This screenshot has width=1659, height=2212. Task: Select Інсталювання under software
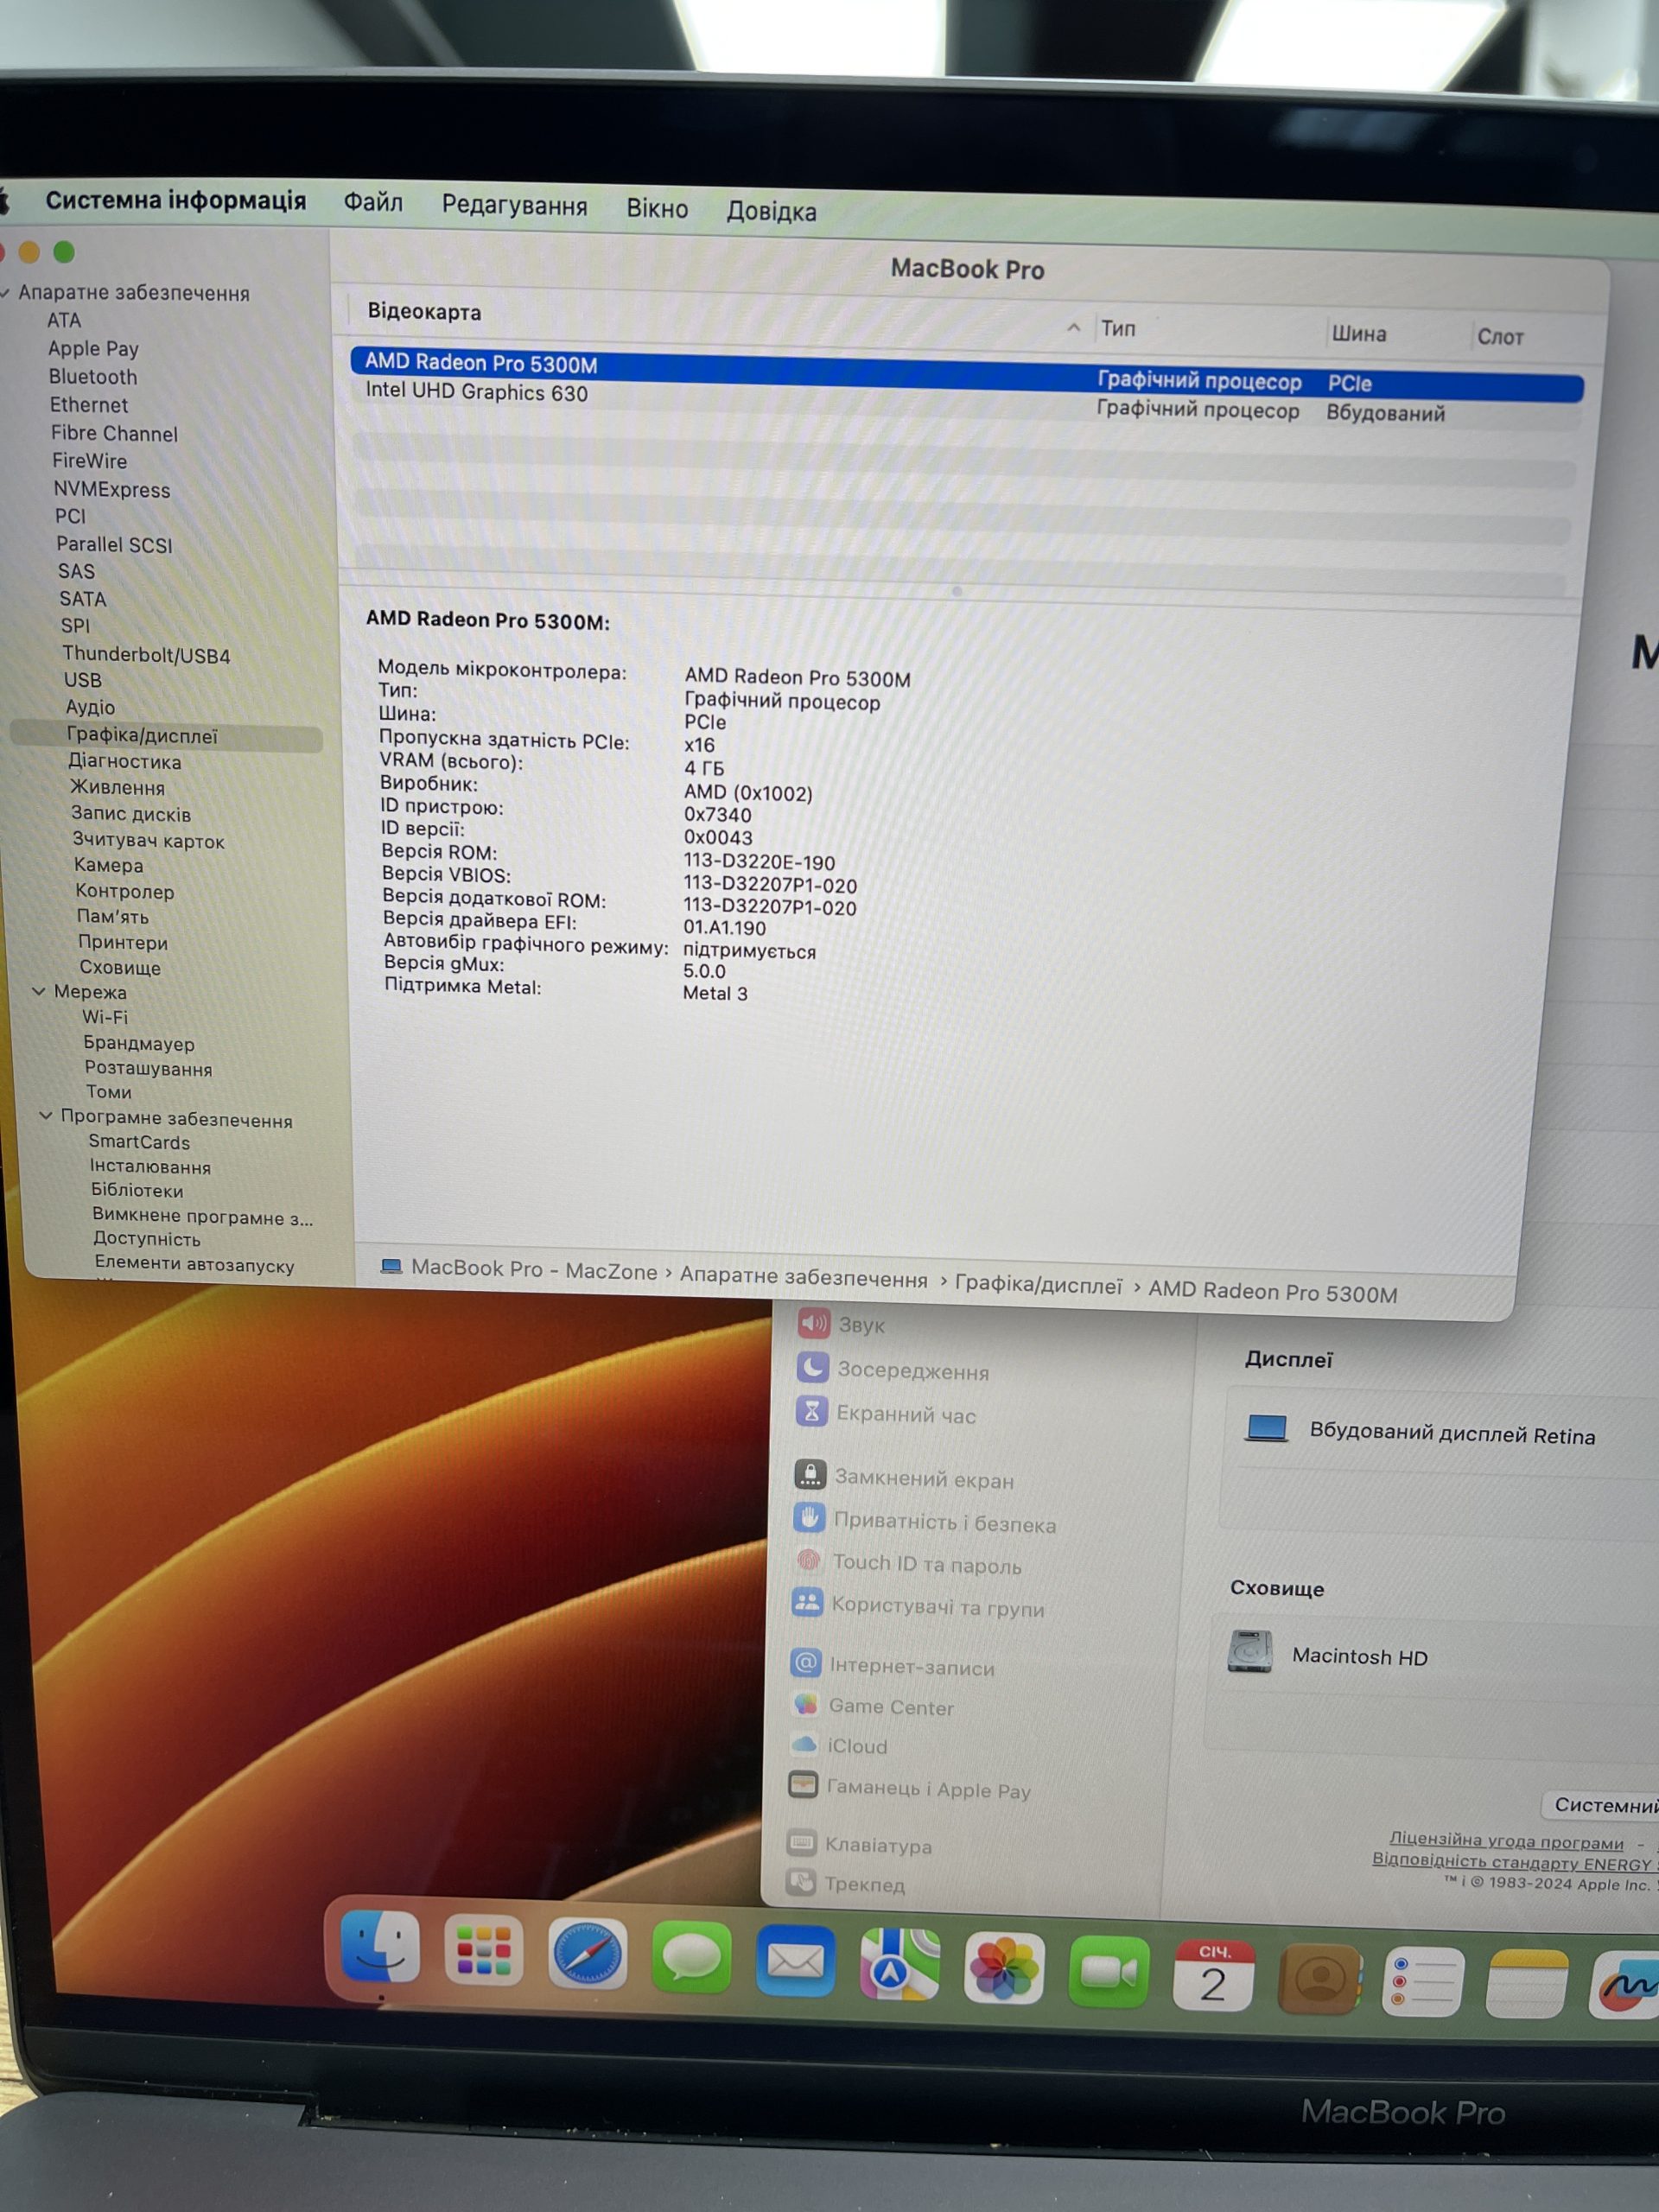150,1166
